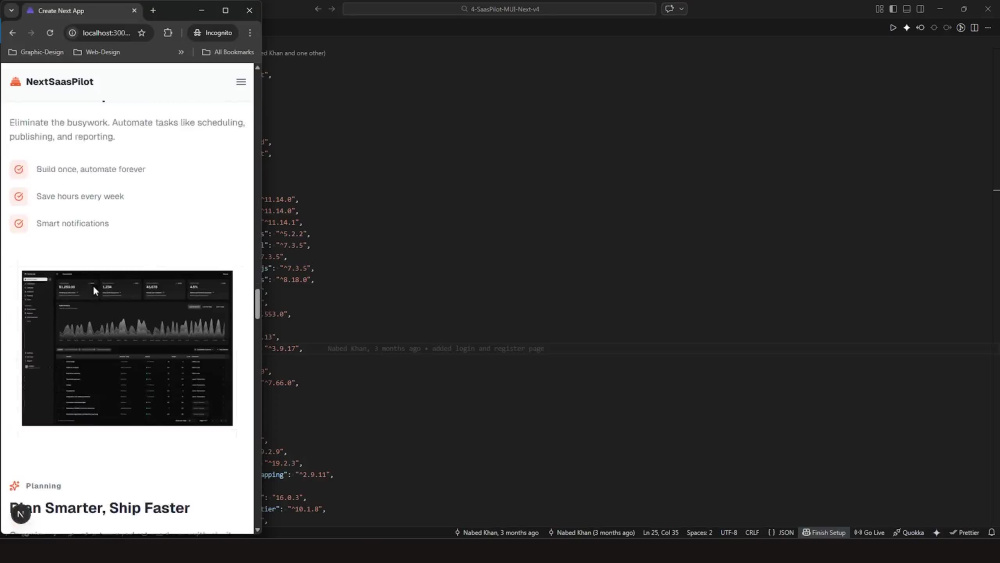
Task: Expand the hidden bookmarks chevron
Action: (x=181, y=52)
